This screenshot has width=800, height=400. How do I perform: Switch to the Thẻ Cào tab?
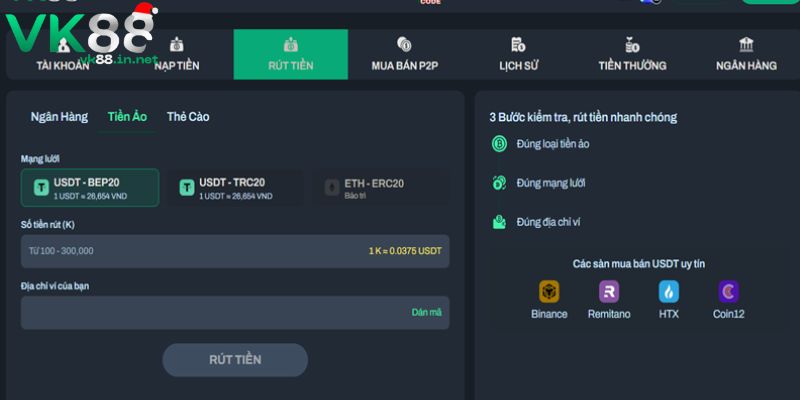coord(188,117)
